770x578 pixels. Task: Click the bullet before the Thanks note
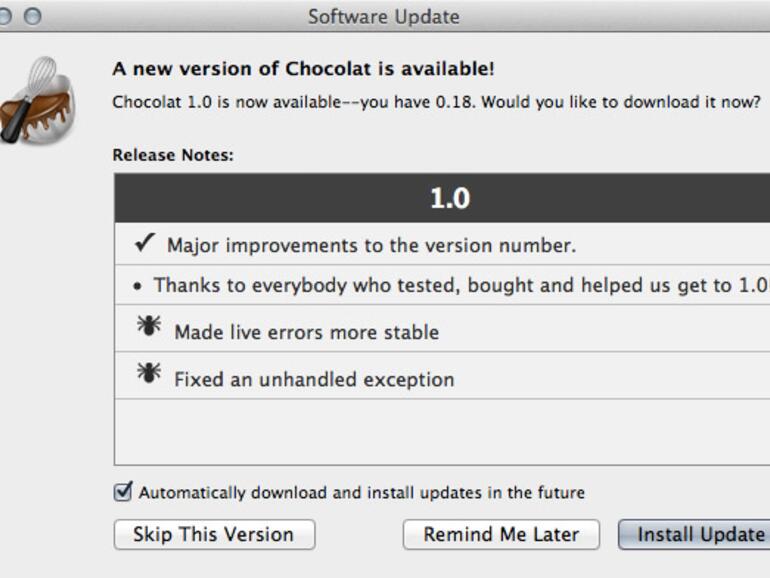click(x=137, y=286)
